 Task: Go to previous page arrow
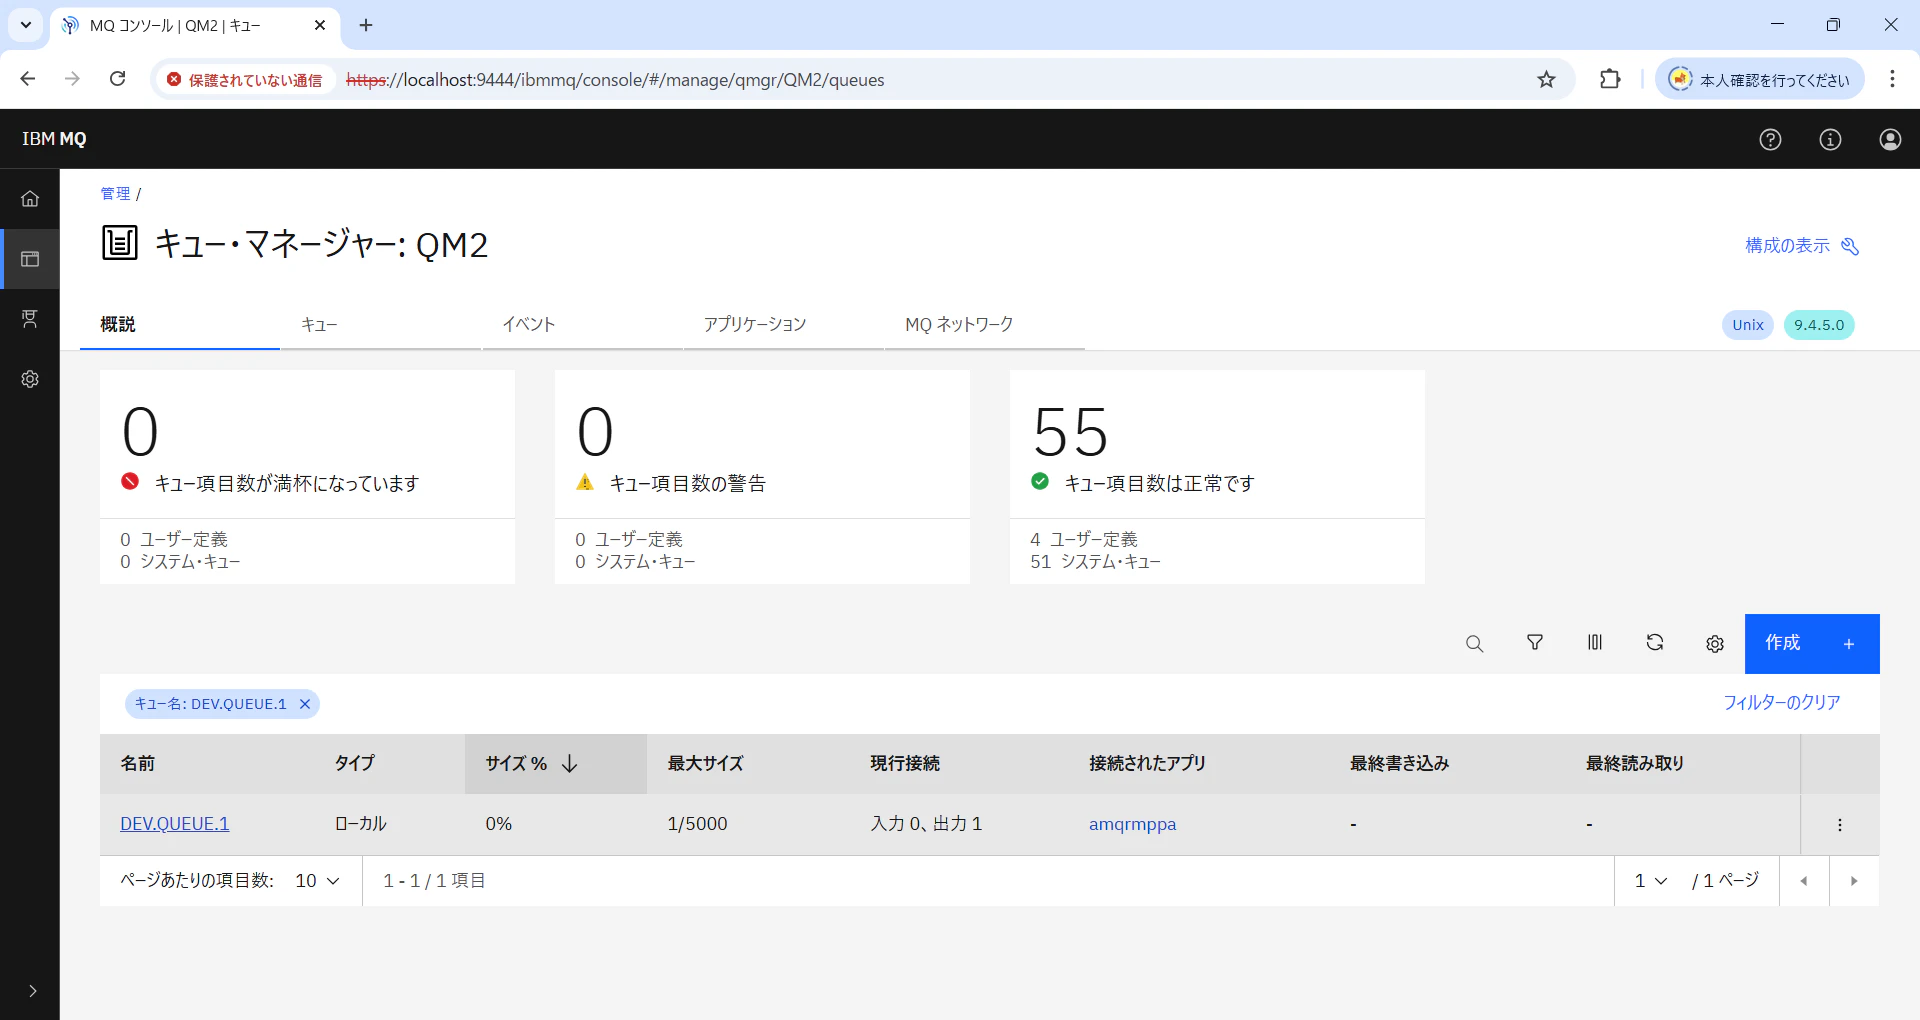point(1804,881)
